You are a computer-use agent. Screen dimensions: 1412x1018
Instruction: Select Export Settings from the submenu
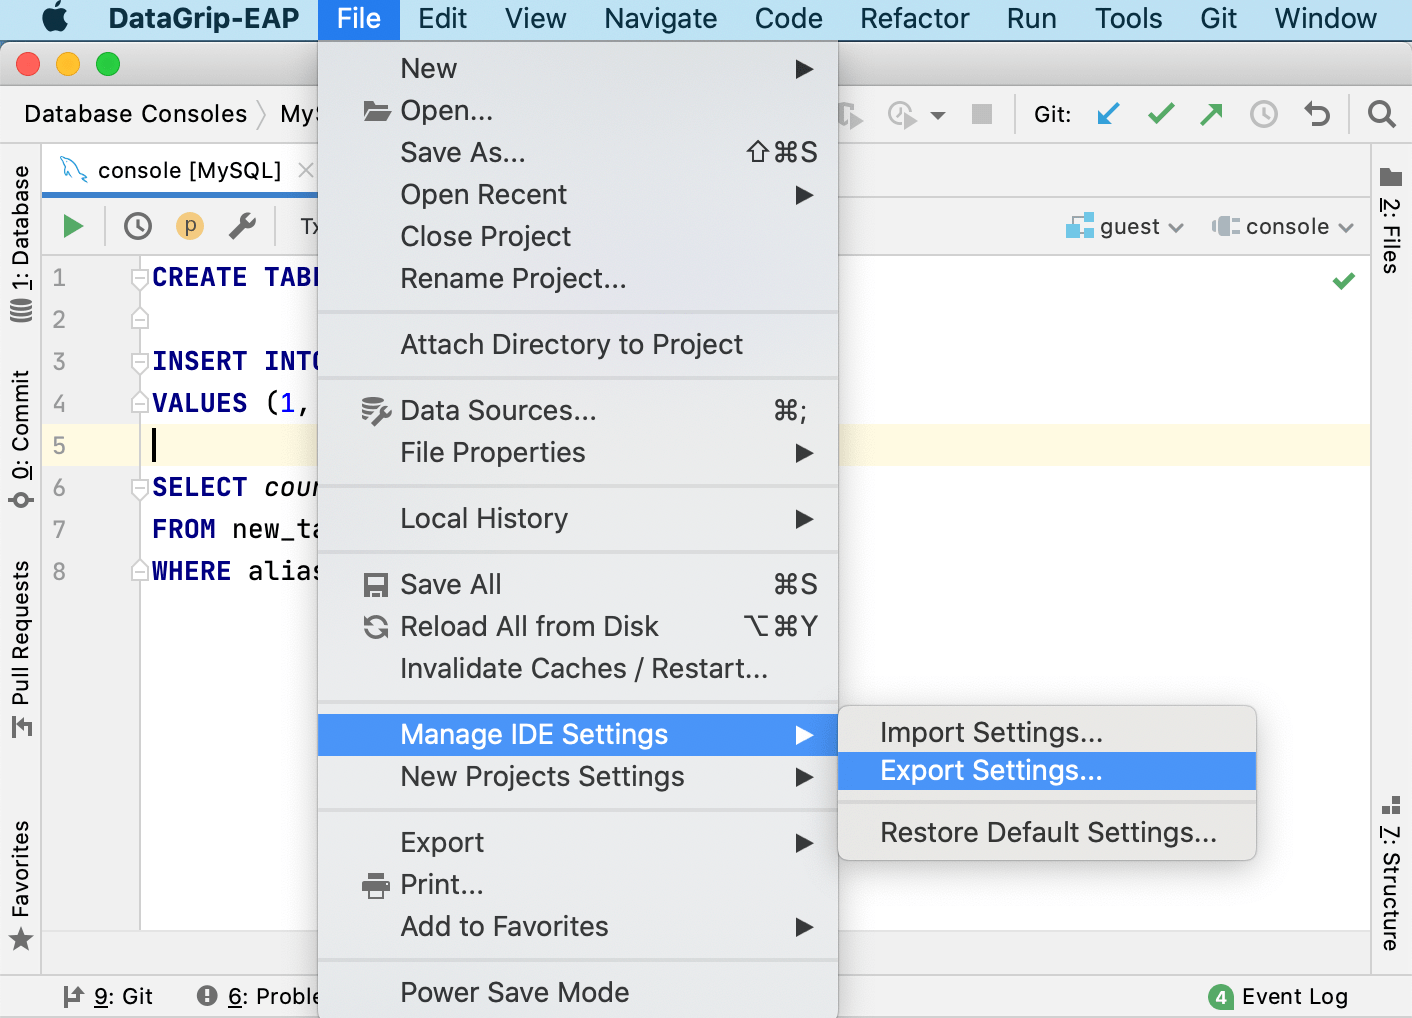990,771
